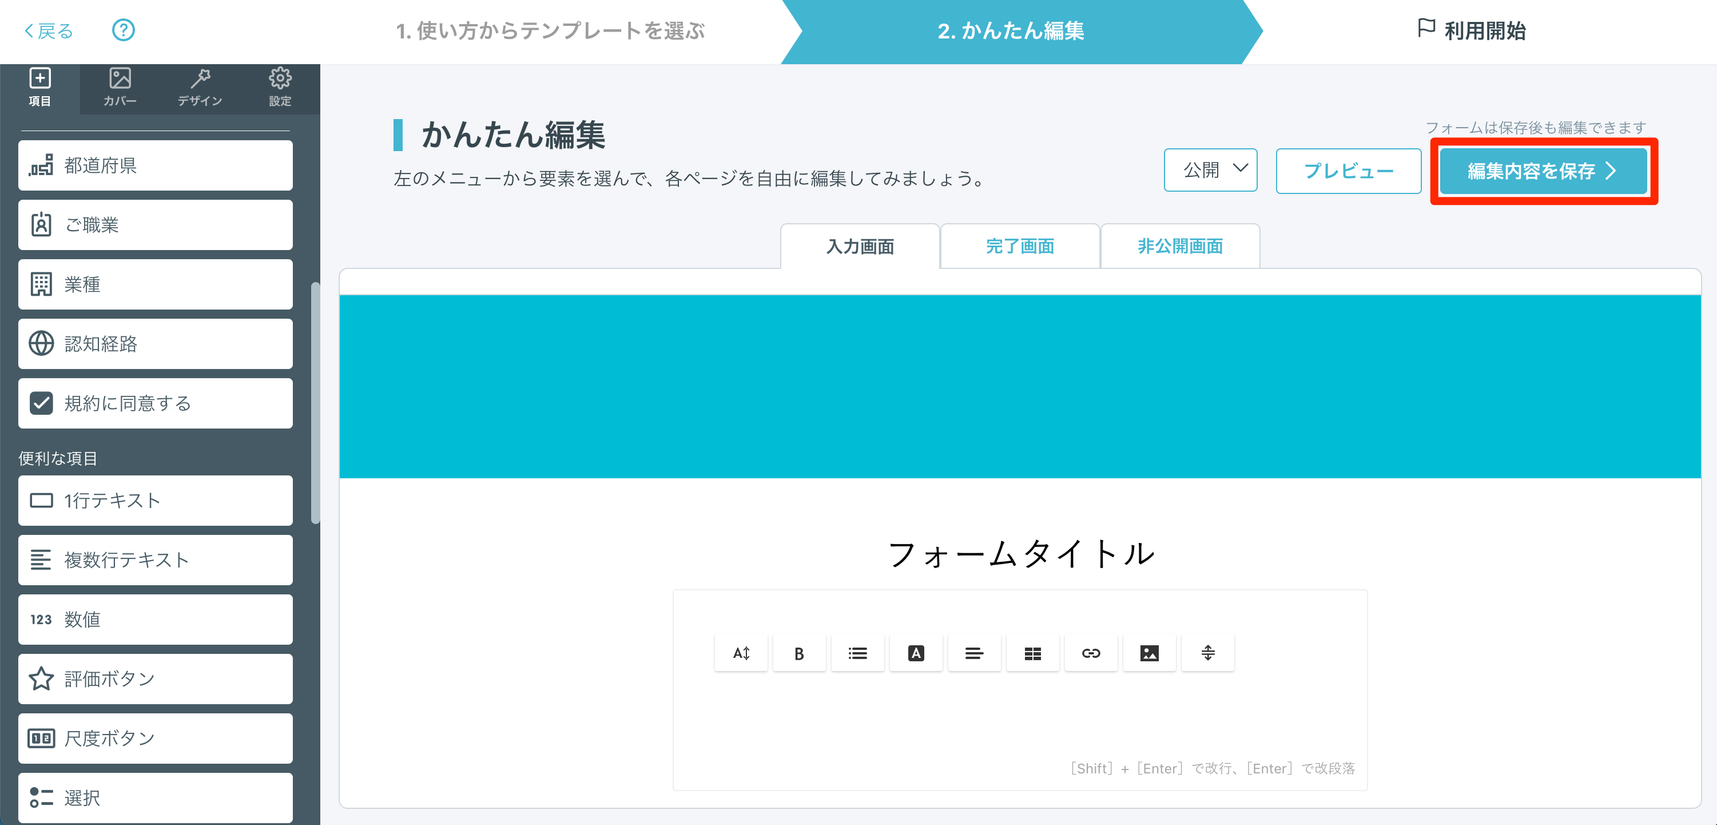Switch to the 完了画面 tab
The image size is (1717, 825).
pyautogui.click(x=1020, y=246)
